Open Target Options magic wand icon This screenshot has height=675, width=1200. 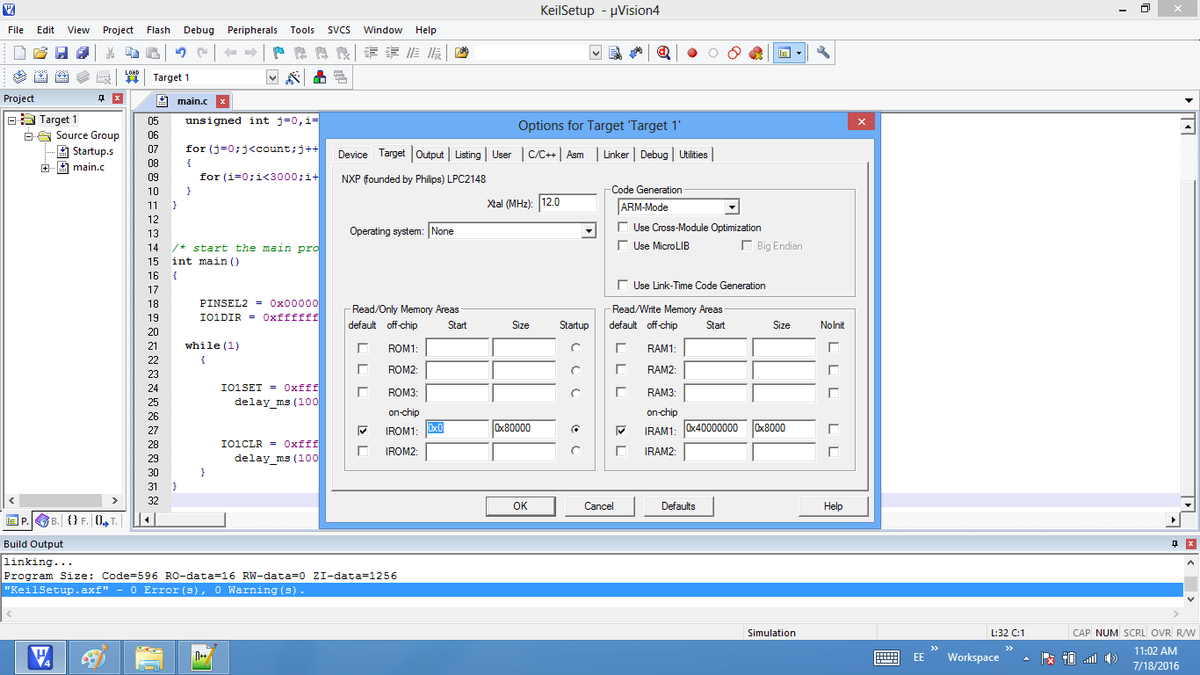tap(294, 77)
